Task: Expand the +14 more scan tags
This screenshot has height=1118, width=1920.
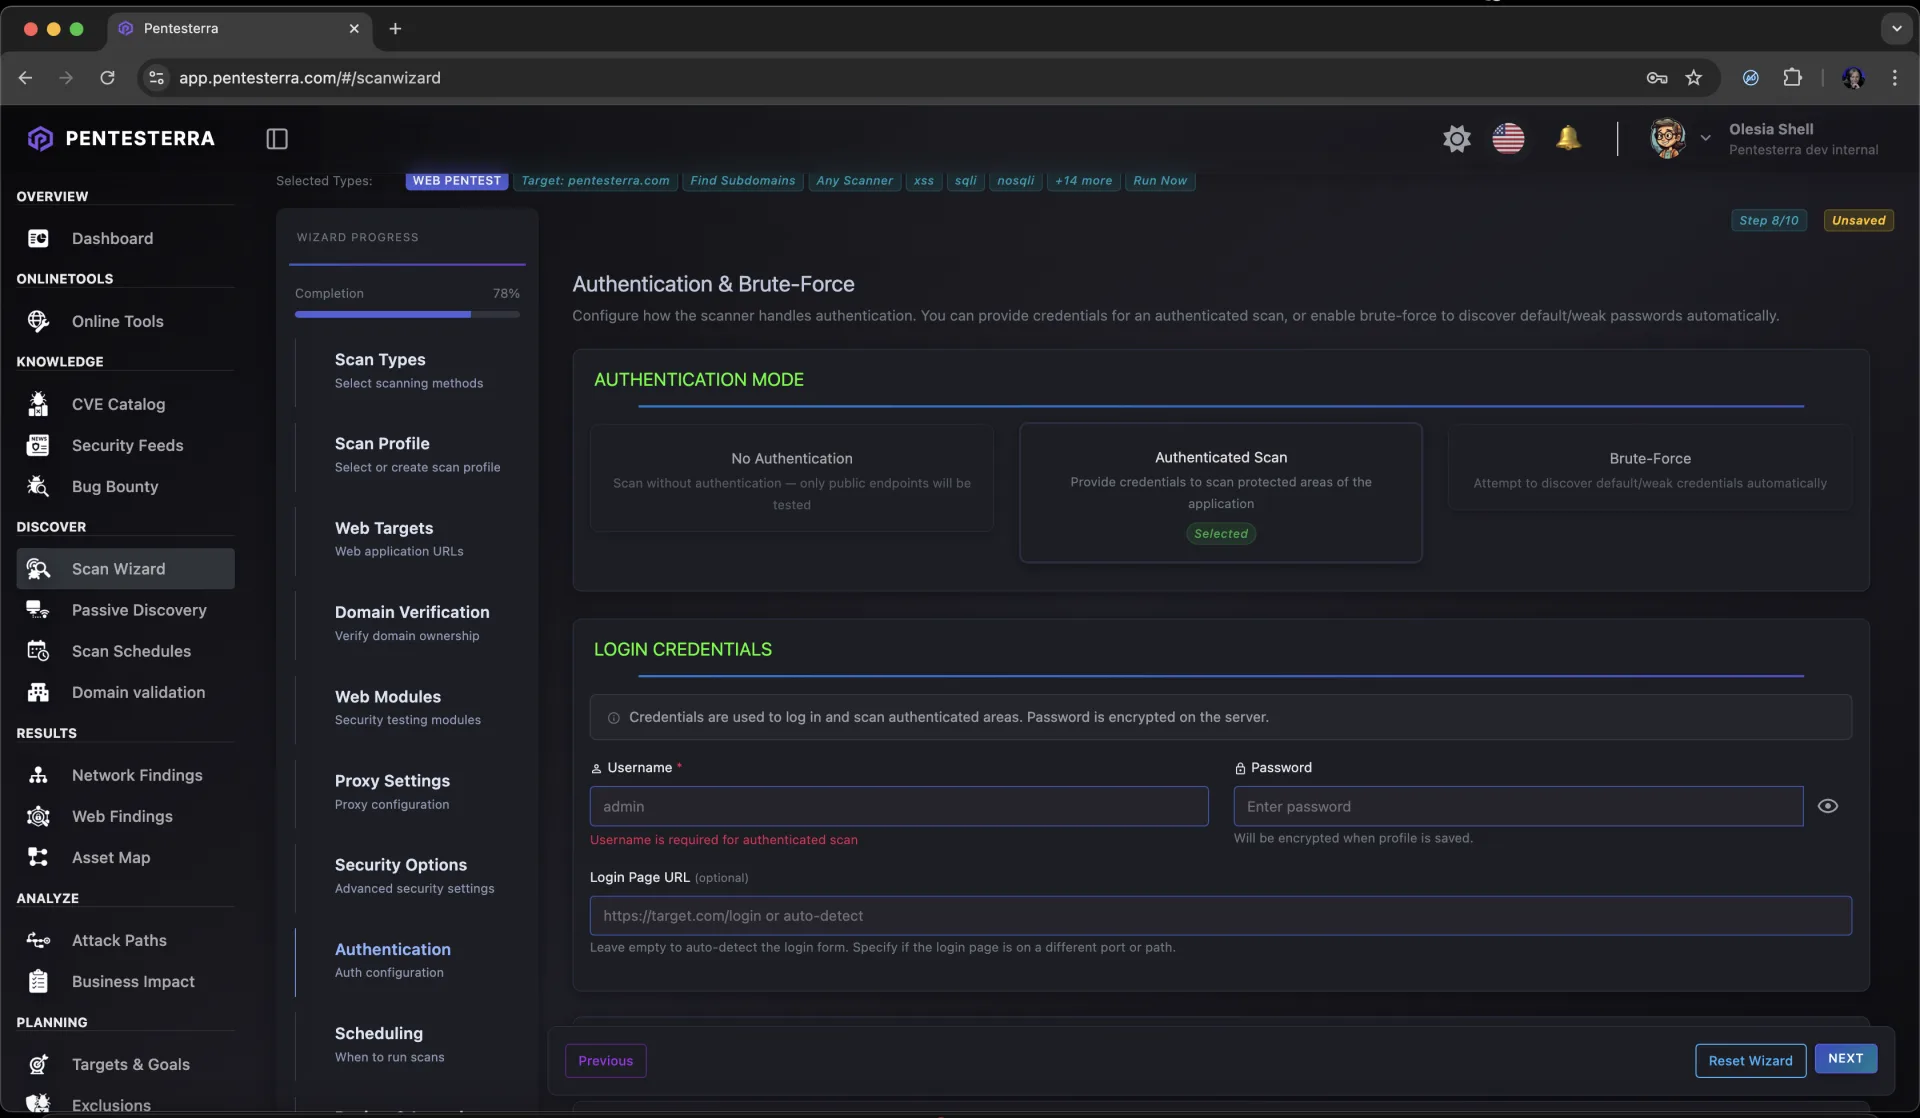Action: [1084, 181]
